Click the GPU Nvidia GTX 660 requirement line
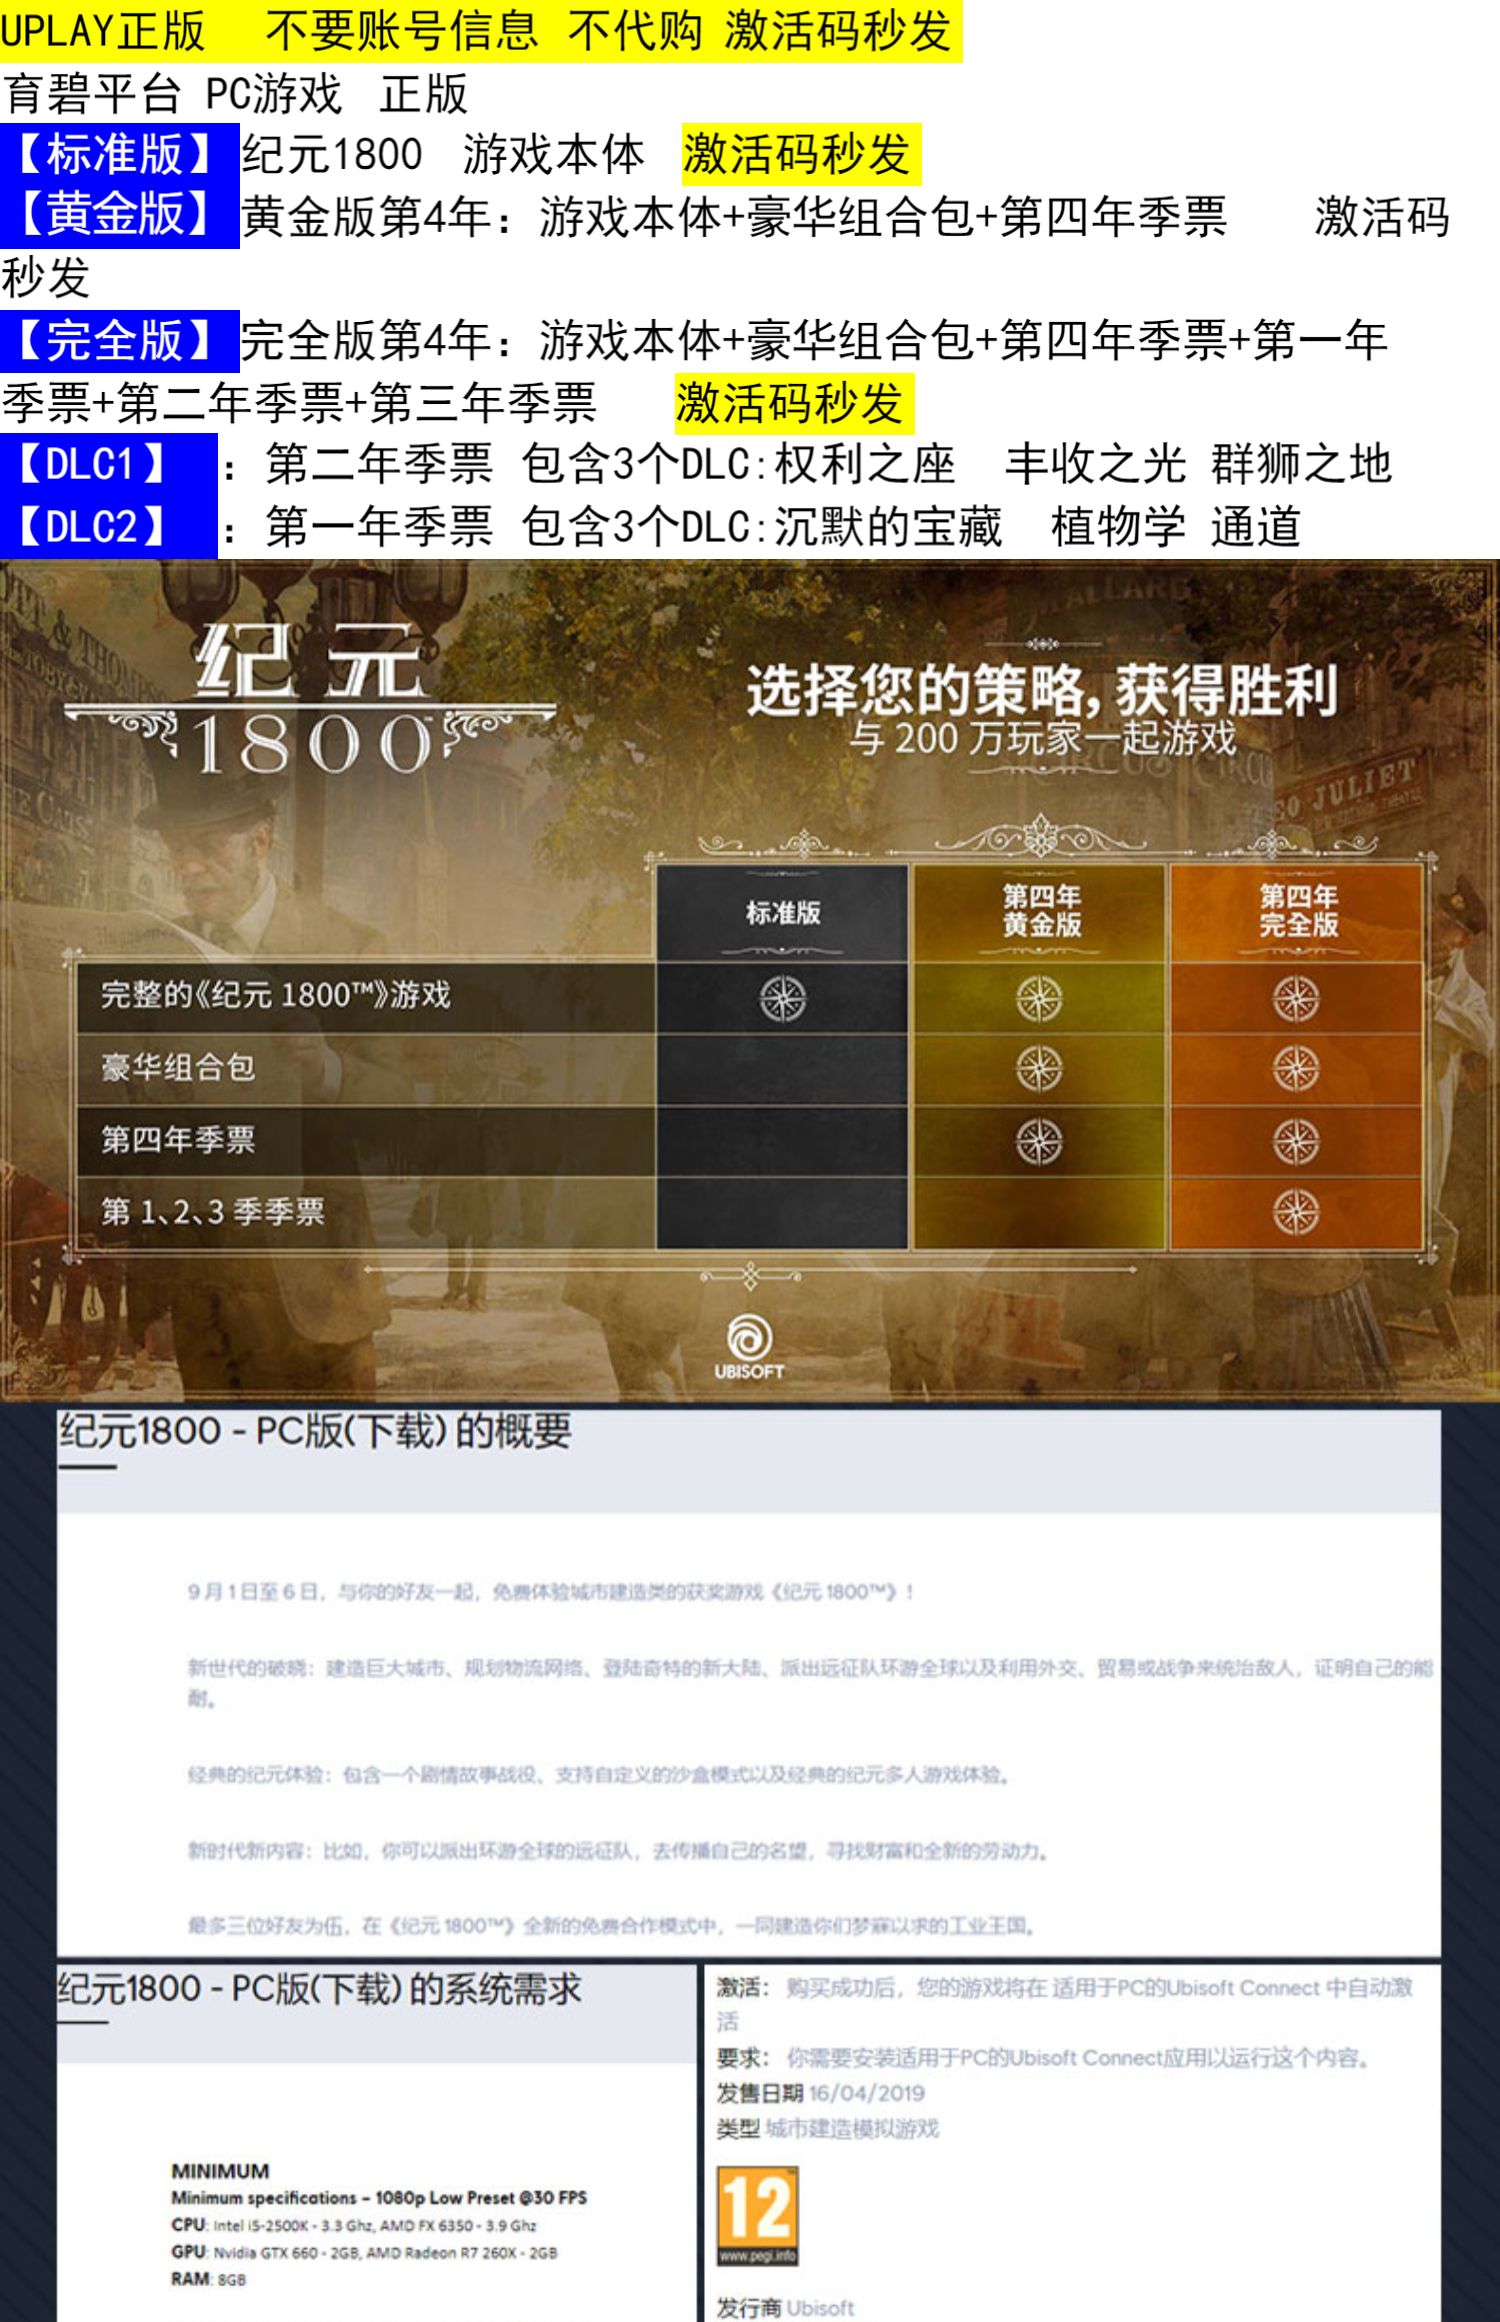1500x2322 pixels. tap(364, 2252)
